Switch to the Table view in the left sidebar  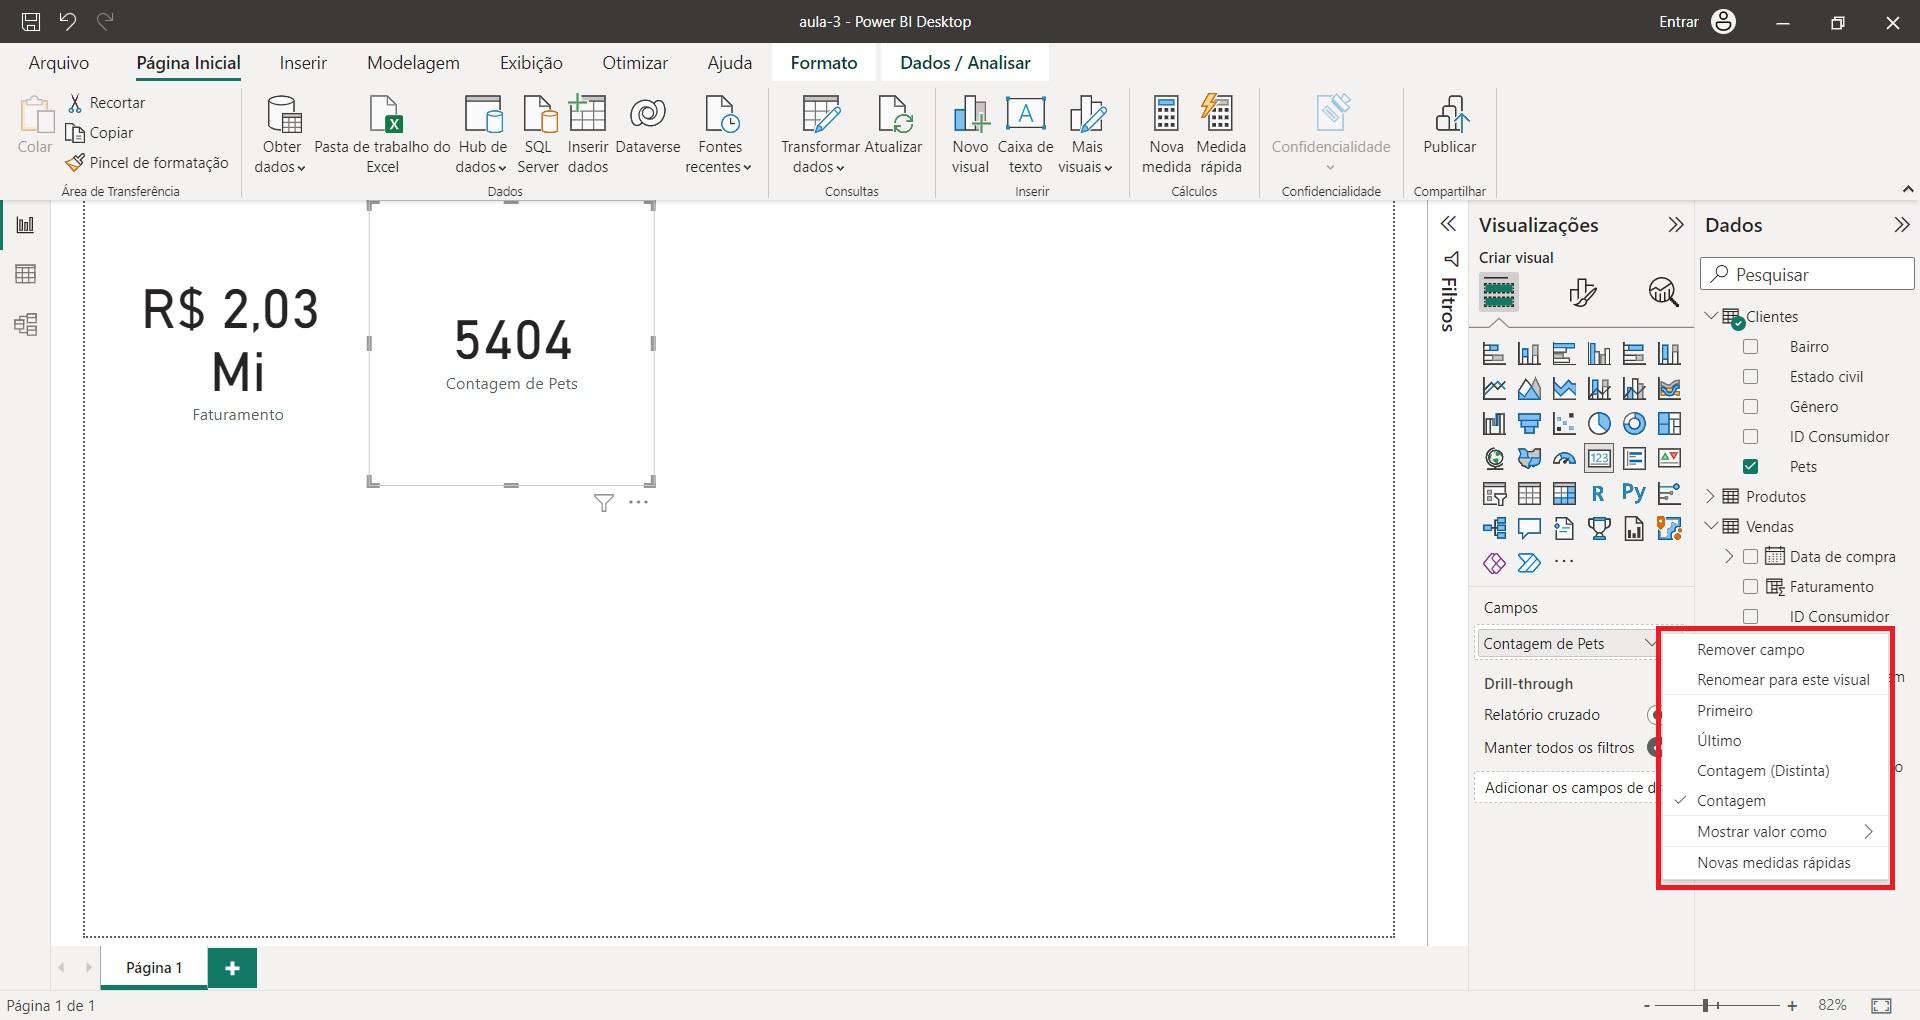pos(25,274)
